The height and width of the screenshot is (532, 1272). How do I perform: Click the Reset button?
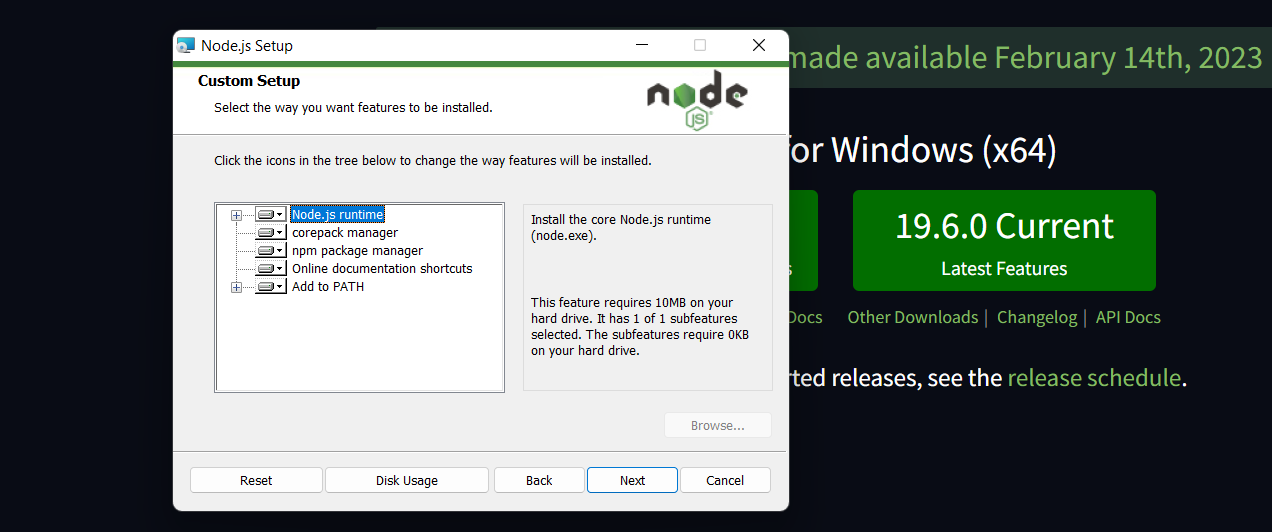tap(256, 480)
